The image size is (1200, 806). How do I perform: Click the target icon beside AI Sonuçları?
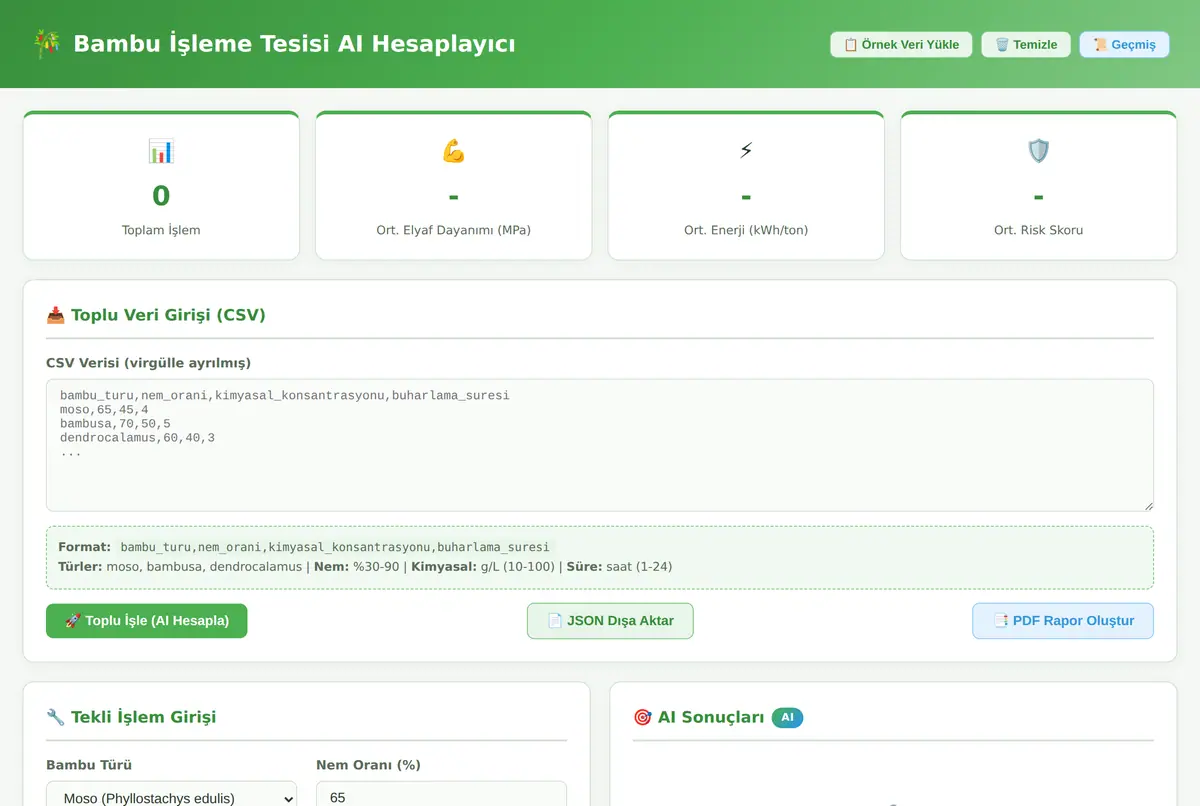pyautogui.click(x=643, y=717)
